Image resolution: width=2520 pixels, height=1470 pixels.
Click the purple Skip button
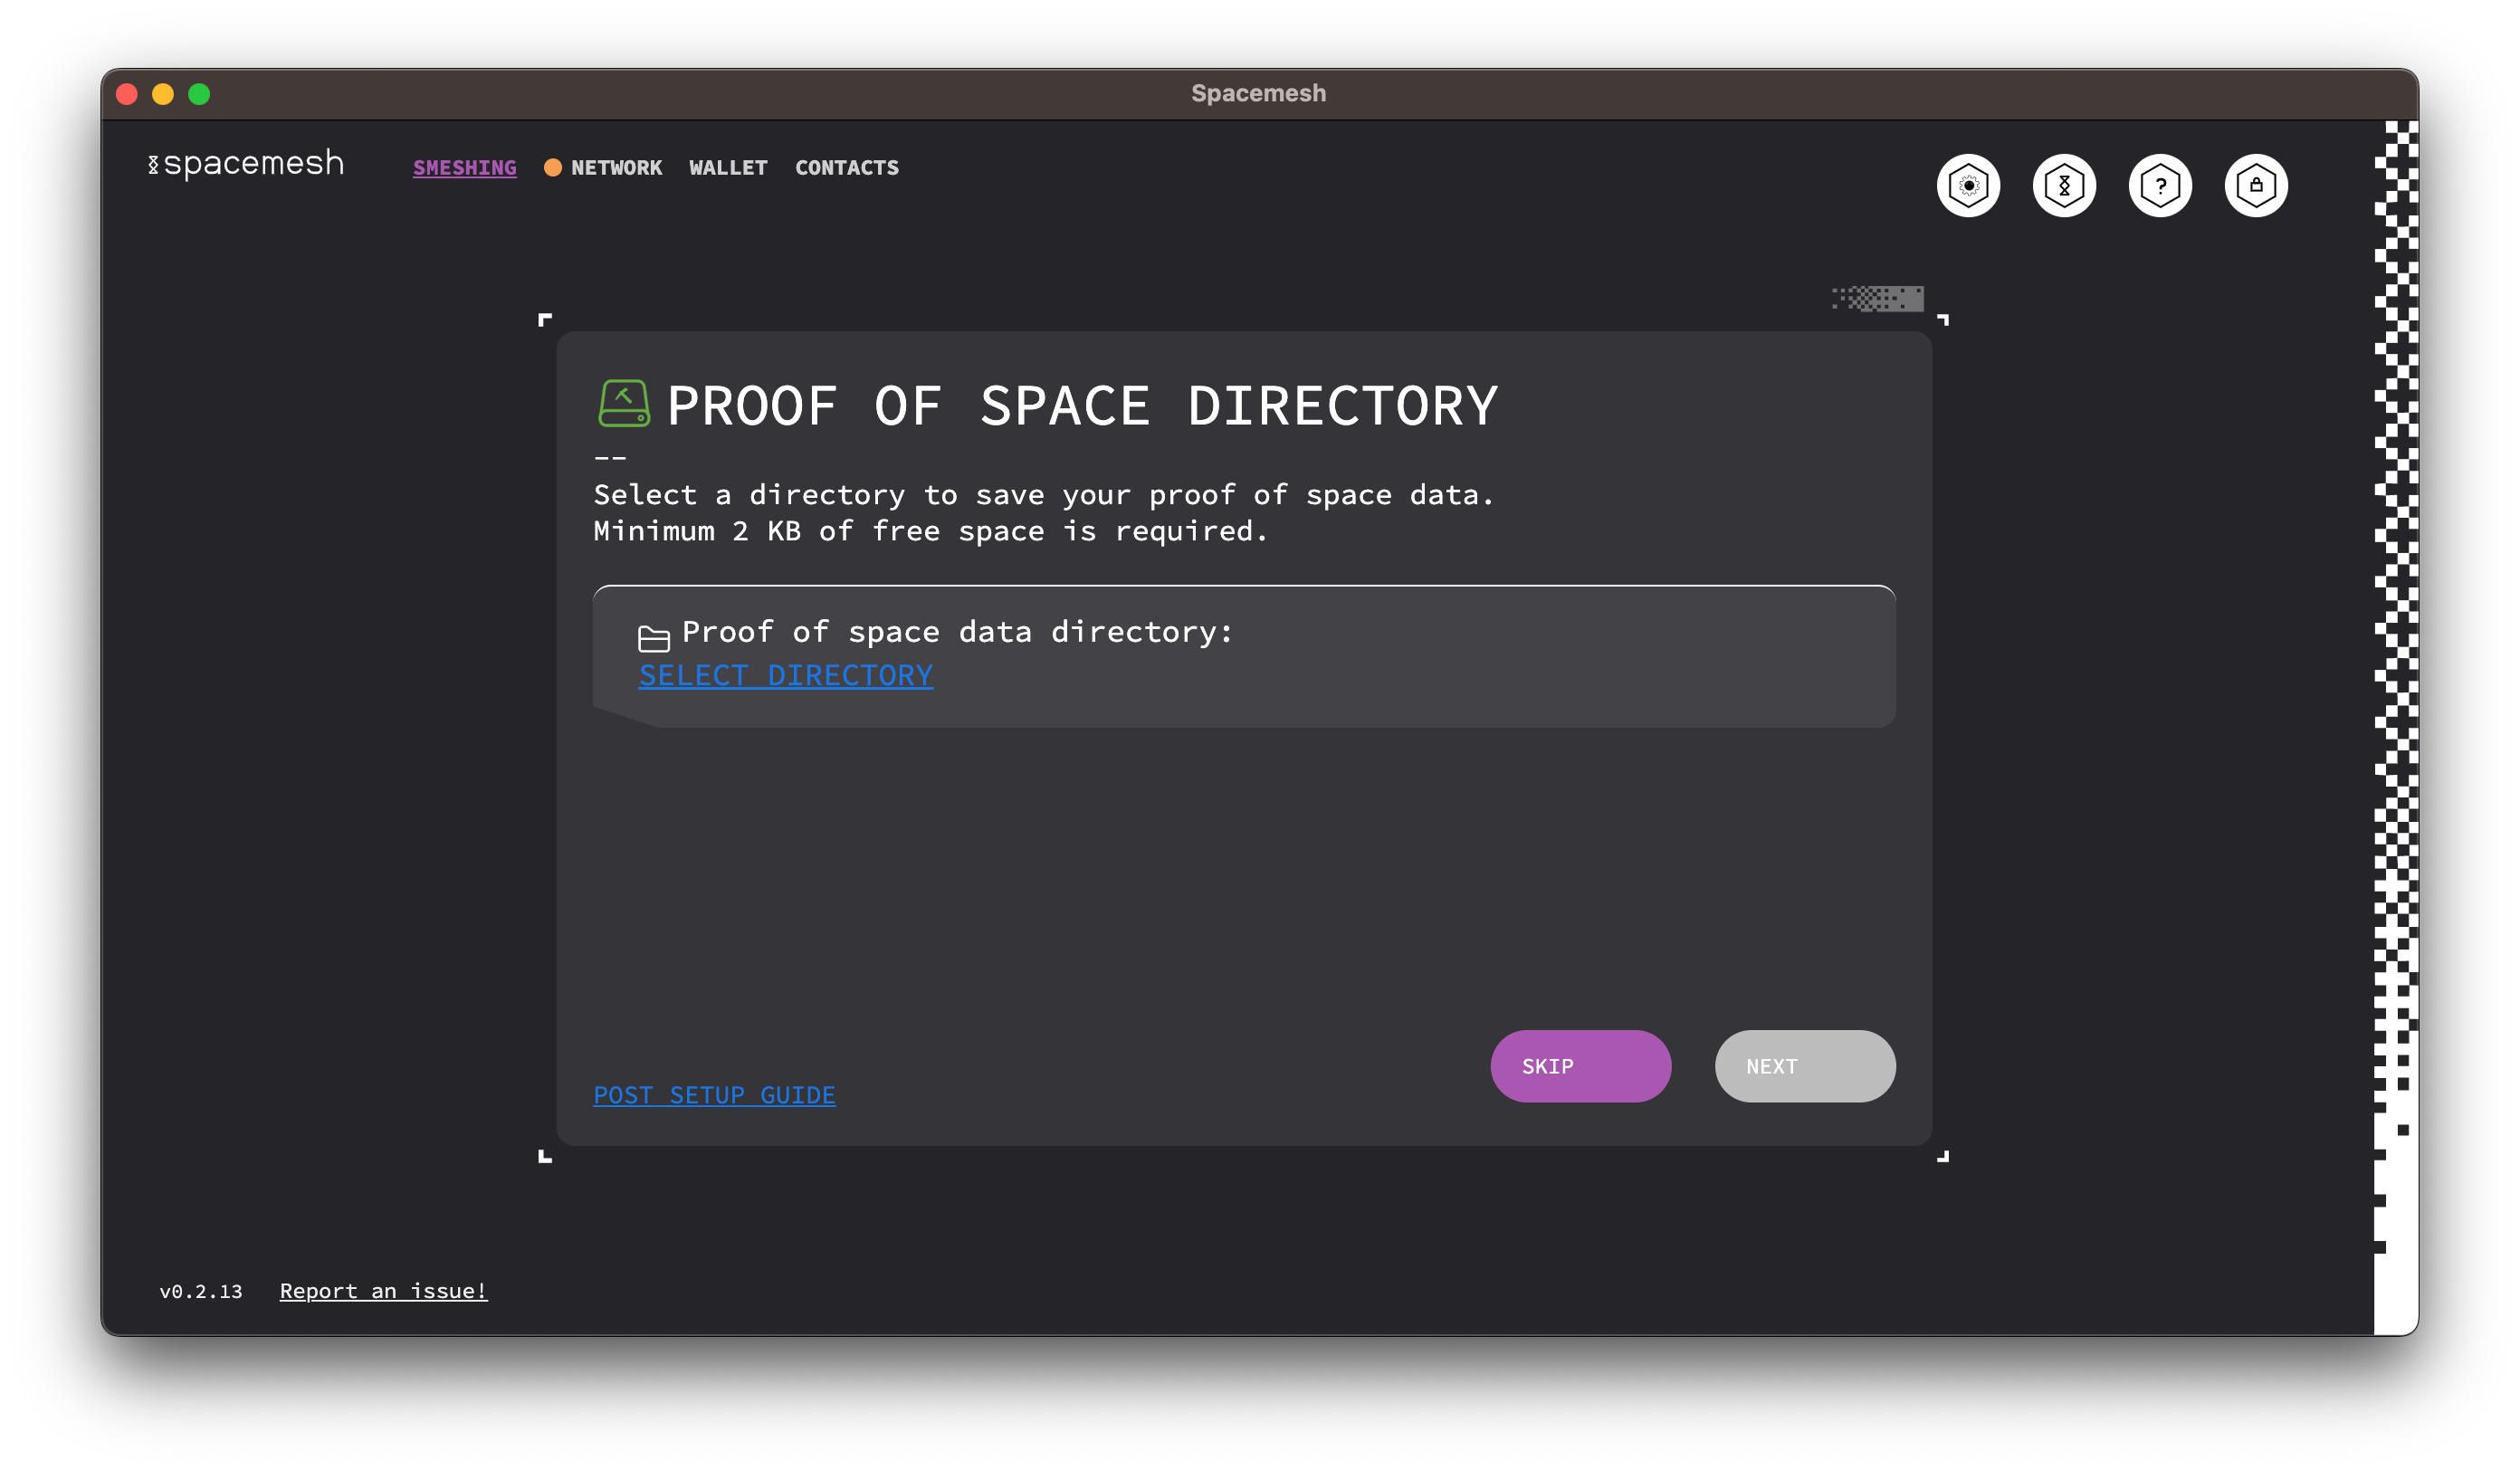pyautogui.click(x=1580, y=1066)
